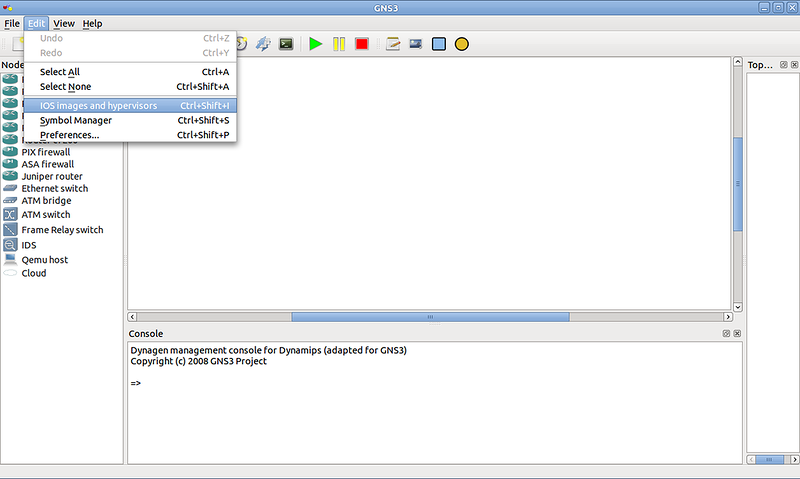Maximize the GNS3 window
Screen dimensions: 800x479
pyautogui.click(x=779, y=8)
